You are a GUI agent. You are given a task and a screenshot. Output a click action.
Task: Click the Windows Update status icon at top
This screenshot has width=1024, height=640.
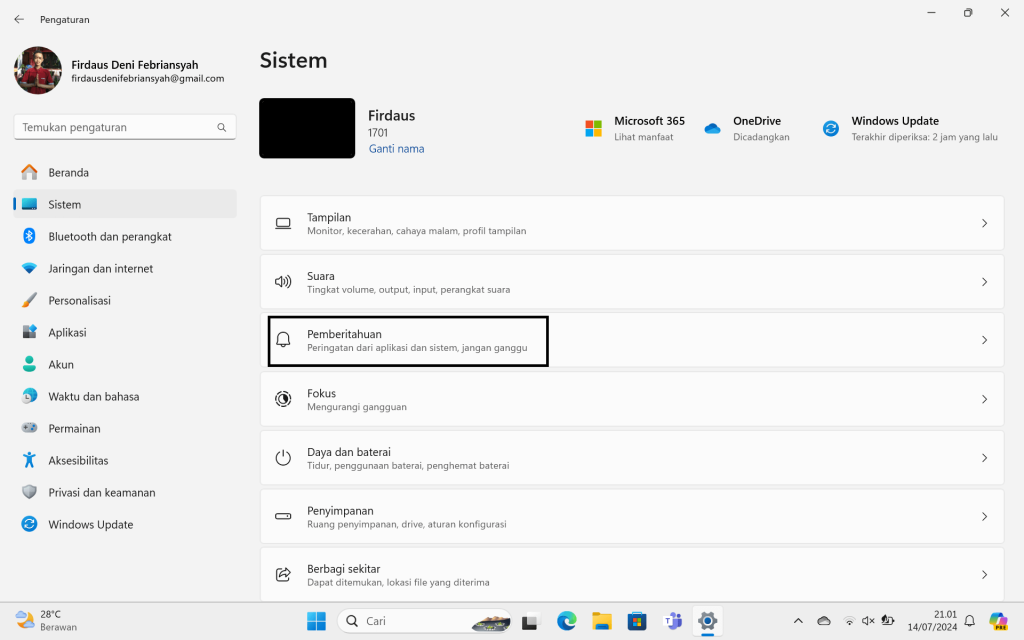coord(830,128)
